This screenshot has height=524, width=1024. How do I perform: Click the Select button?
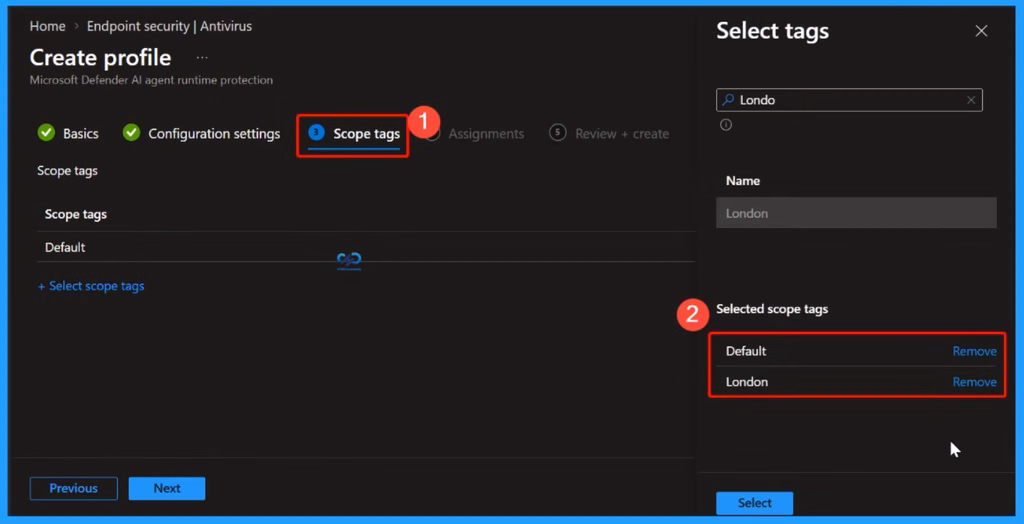754,503
